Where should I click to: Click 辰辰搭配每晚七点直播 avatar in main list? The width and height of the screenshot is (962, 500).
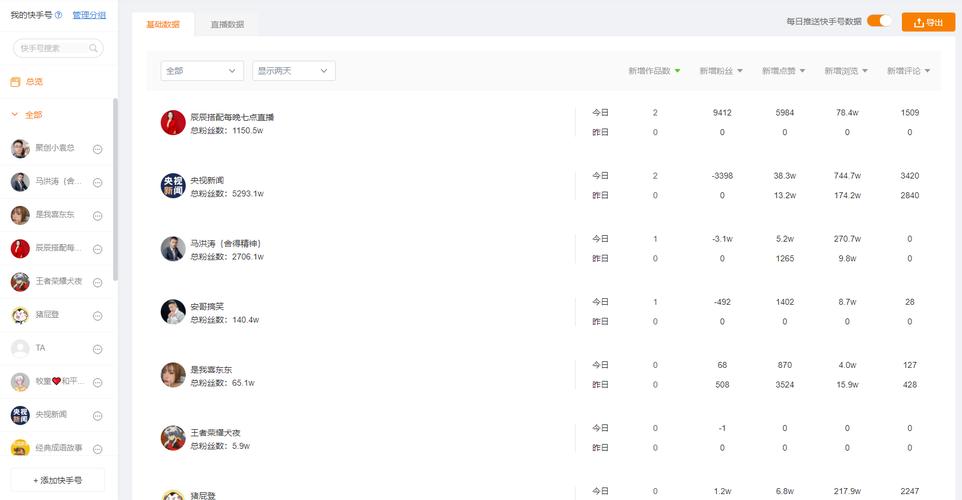(x=173, y=123)
